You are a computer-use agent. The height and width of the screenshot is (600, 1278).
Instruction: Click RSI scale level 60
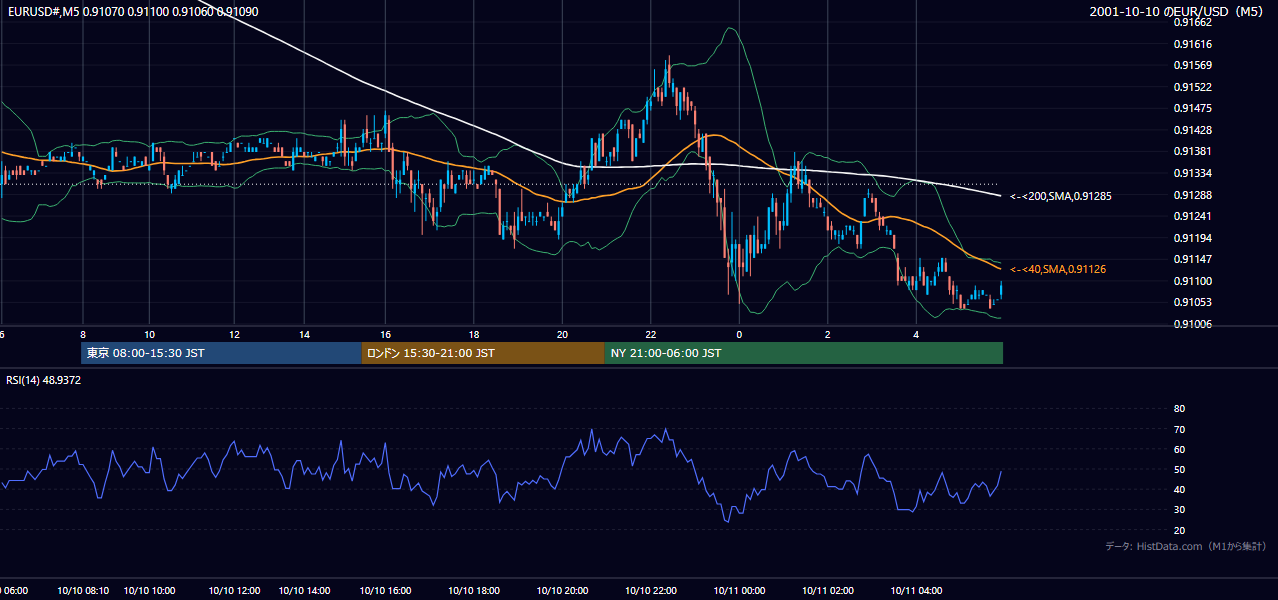(1179, 449)
